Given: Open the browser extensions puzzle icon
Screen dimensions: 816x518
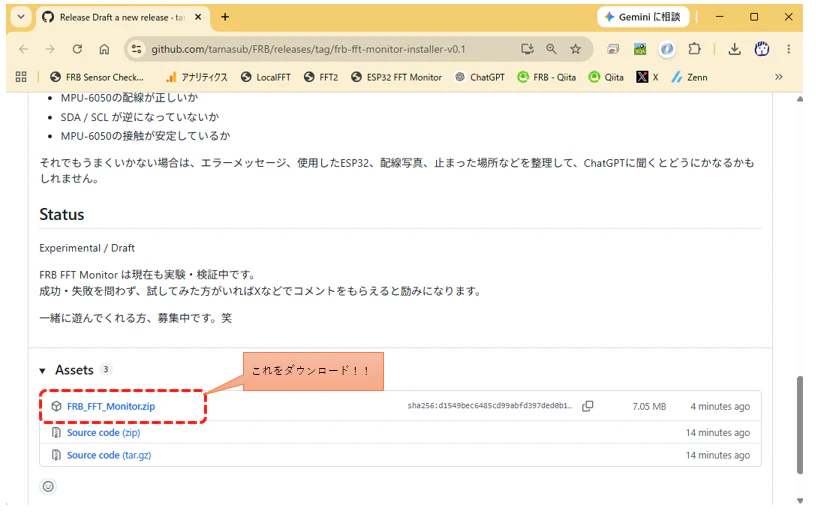Looking at the screenshot, I should coord(694,49).
